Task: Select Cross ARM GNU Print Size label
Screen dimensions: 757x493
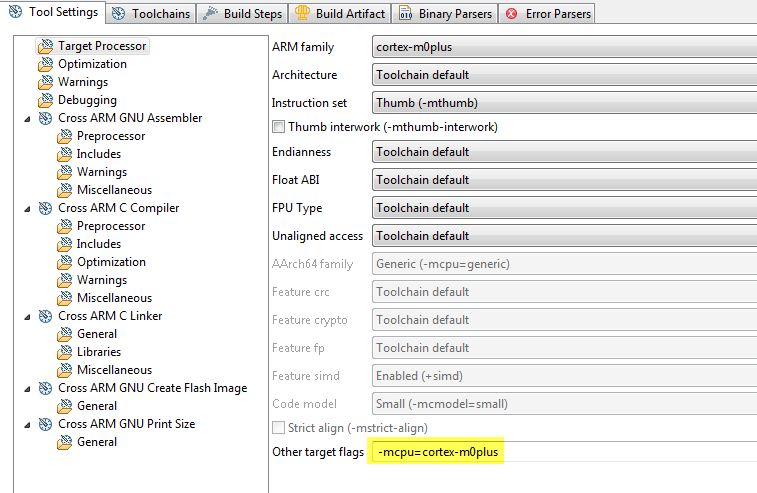Action: tap(126, 424)
